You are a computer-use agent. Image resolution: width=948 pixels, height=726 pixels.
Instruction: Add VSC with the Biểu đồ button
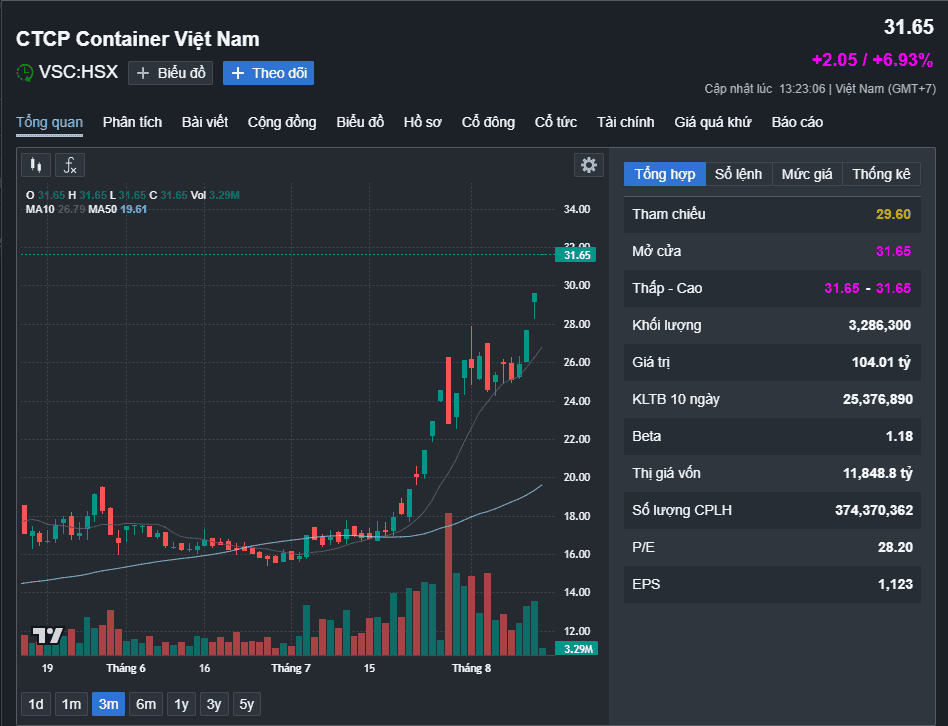tap(170, 73)
